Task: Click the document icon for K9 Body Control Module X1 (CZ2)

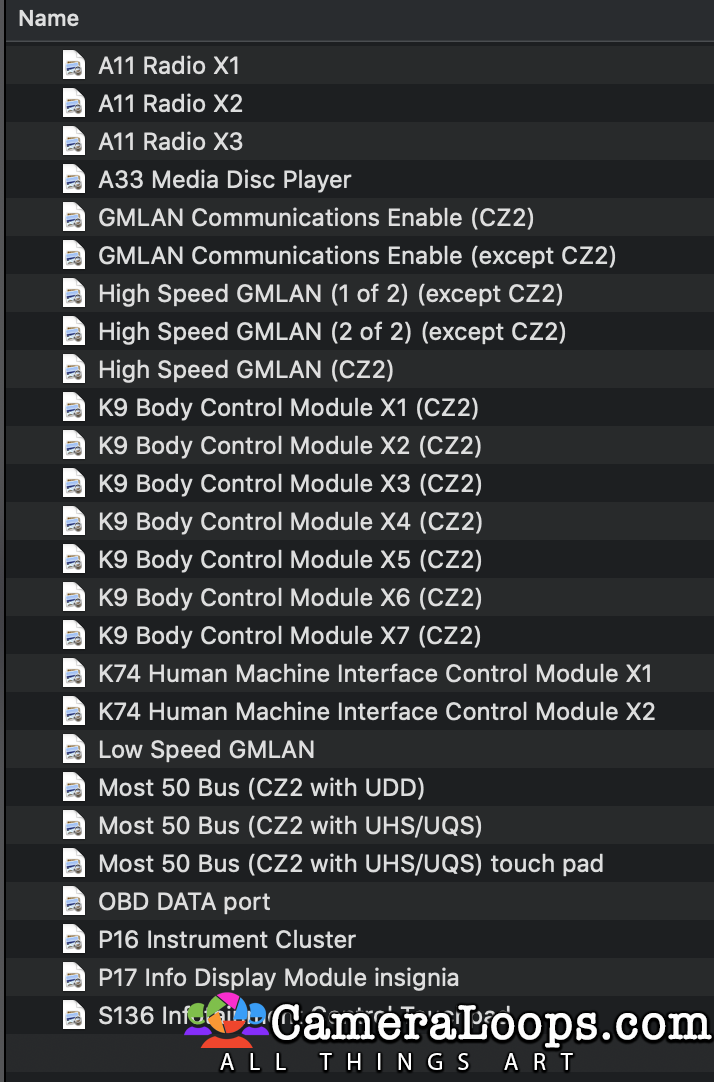Action: pos(74,407)
